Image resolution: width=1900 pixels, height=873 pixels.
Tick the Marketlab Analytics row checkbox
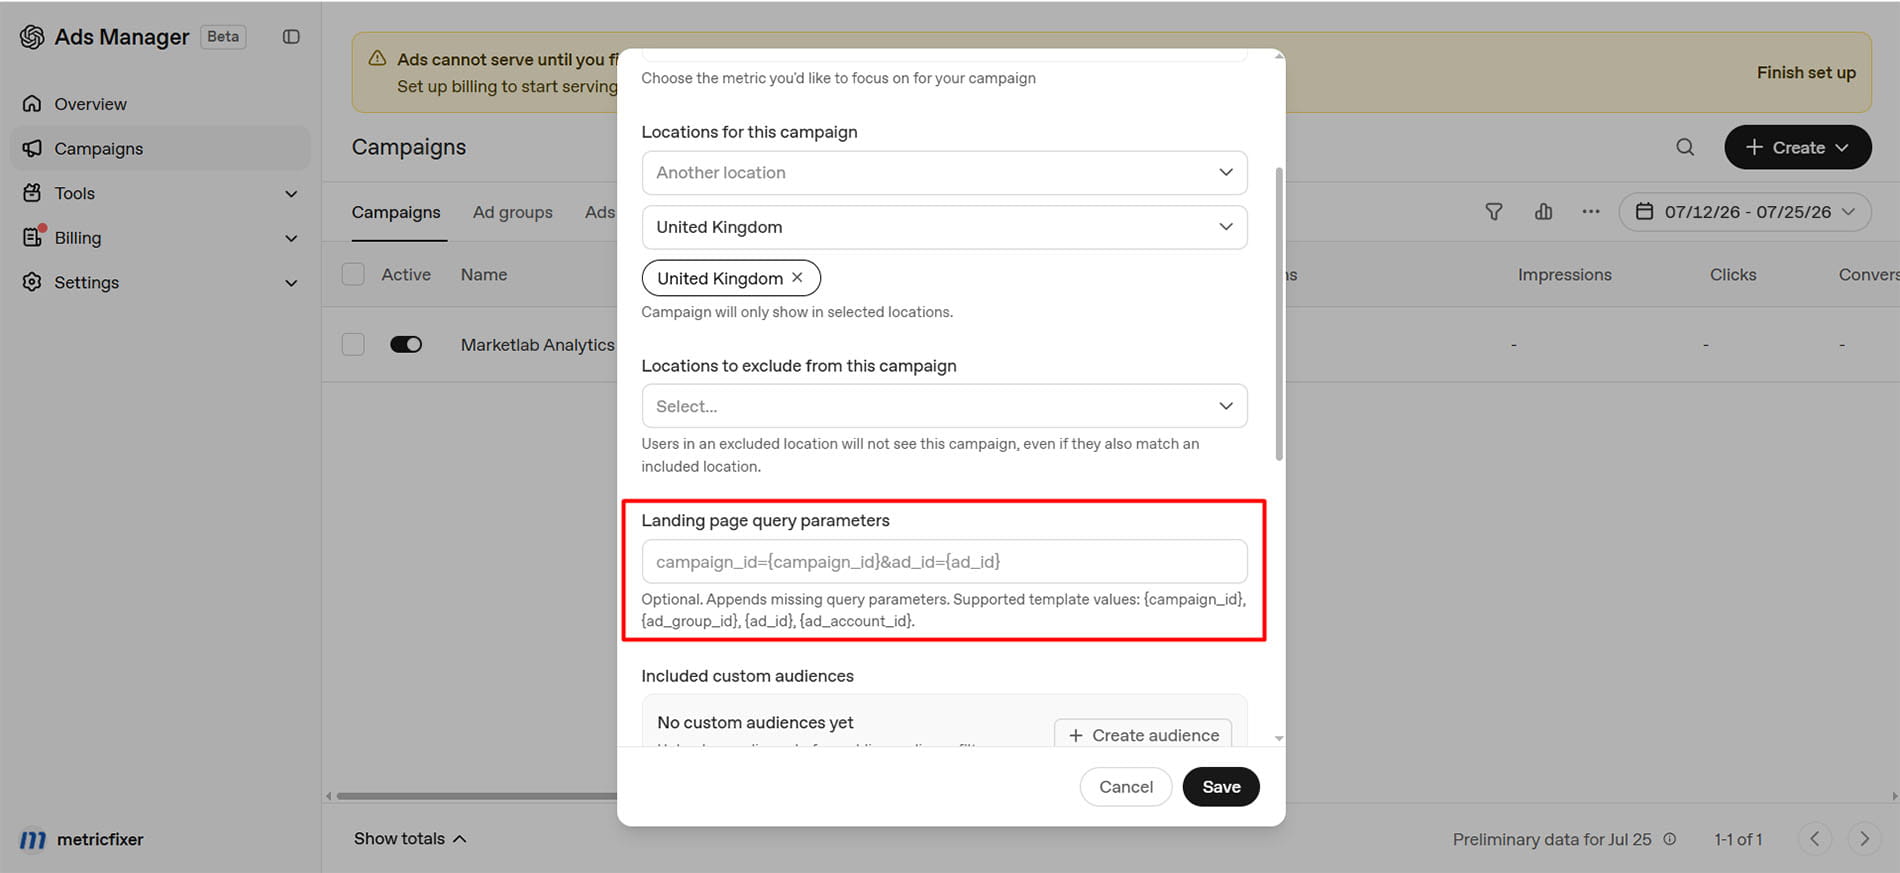tap(353, 344)
